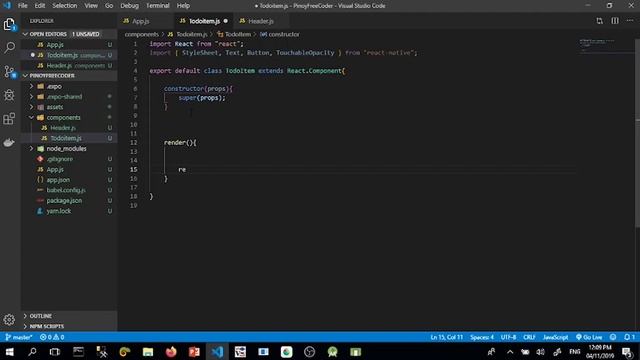Select JavaScript language mode in status bar

(x=555, y=337)
